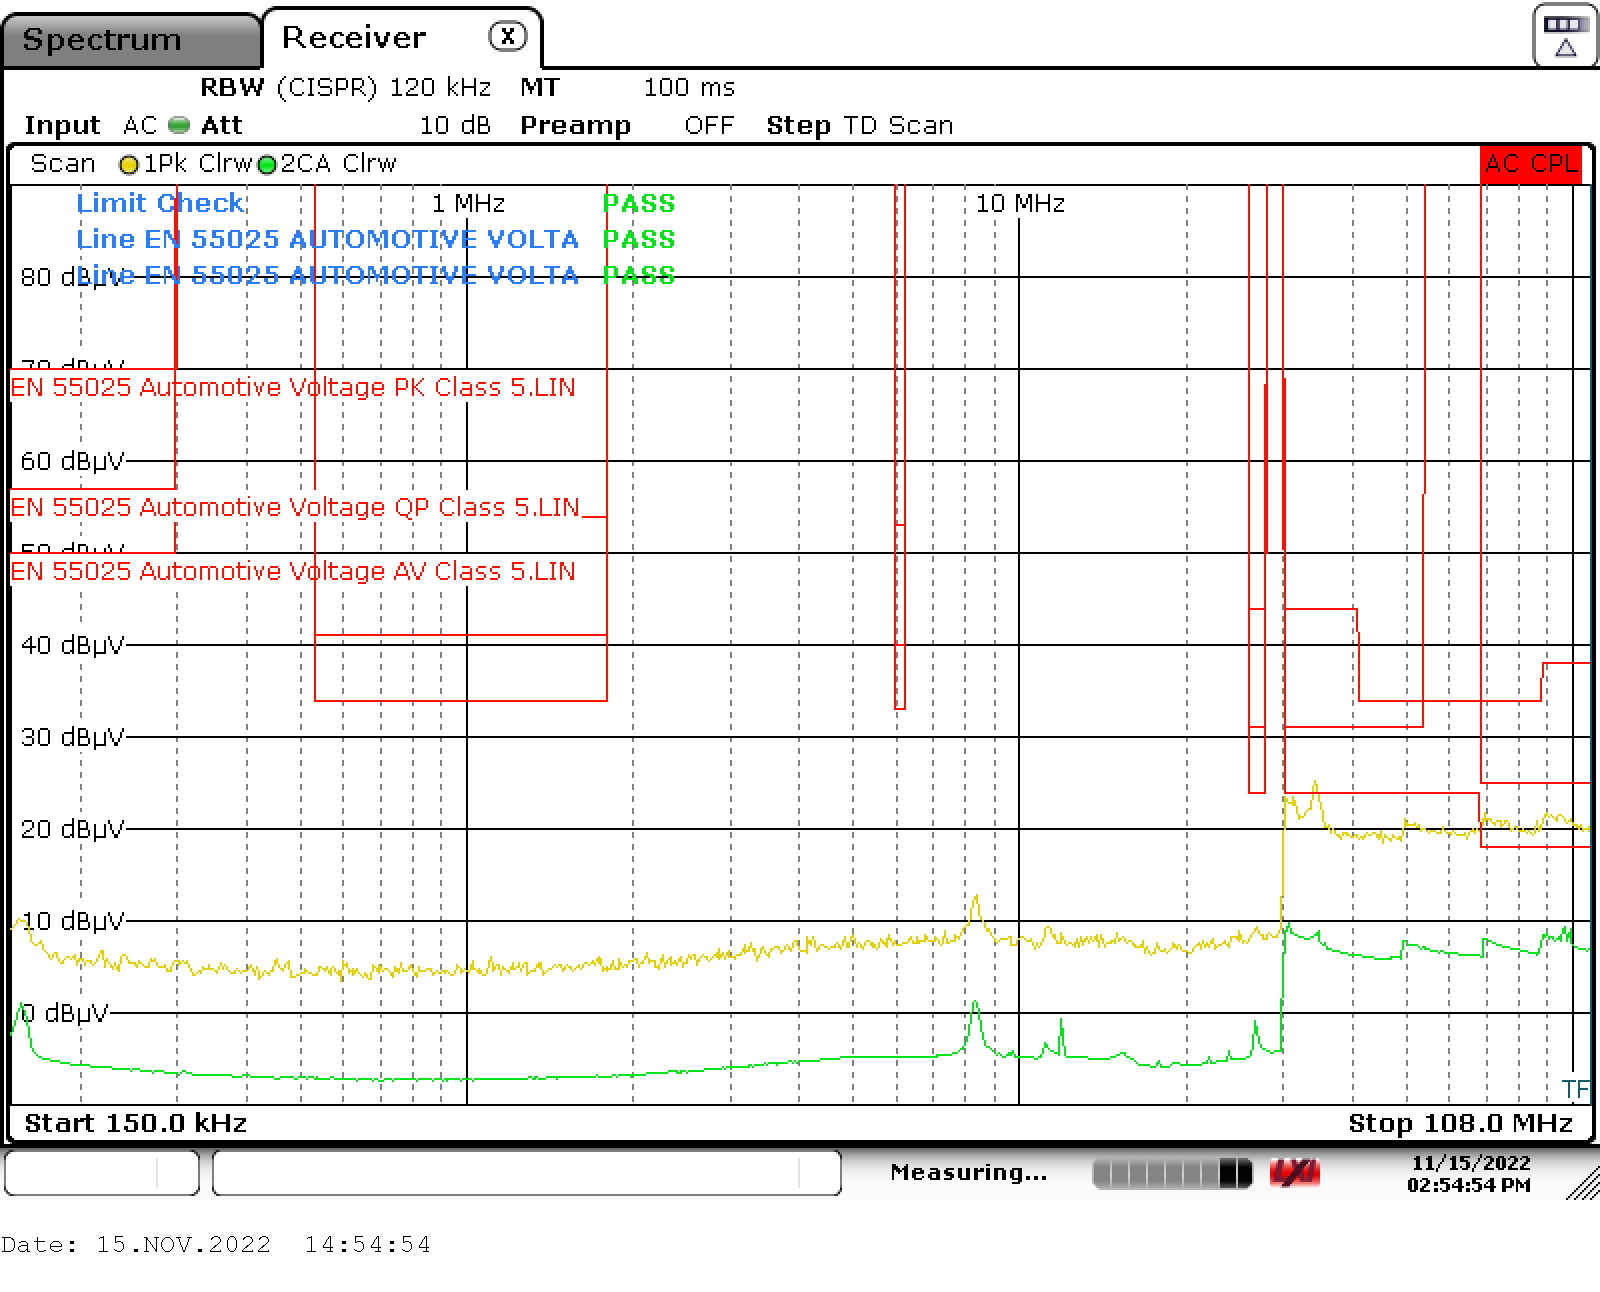
Task: Open the Step TD Scan selection
Action: (x=860, y=125)
